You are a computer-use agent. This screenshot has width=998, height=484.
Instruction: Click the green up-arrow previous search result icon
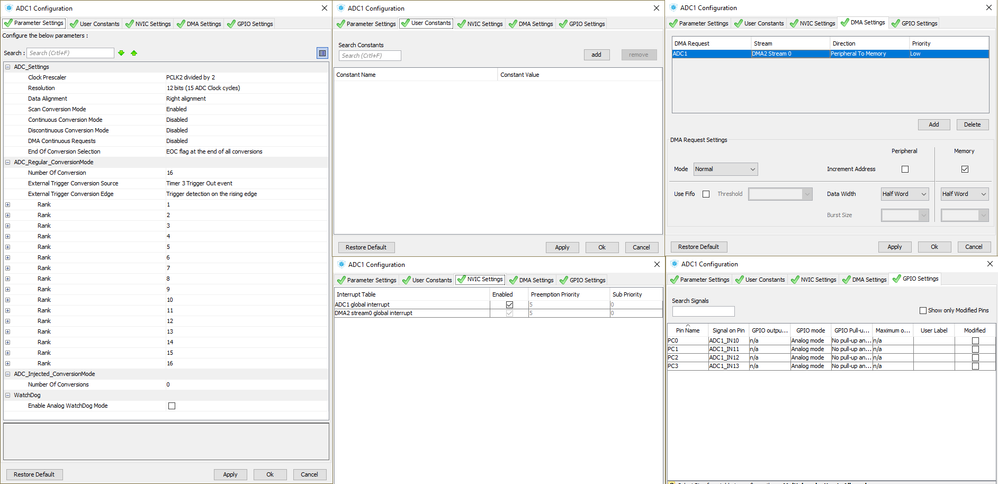[x=134, y=53]
